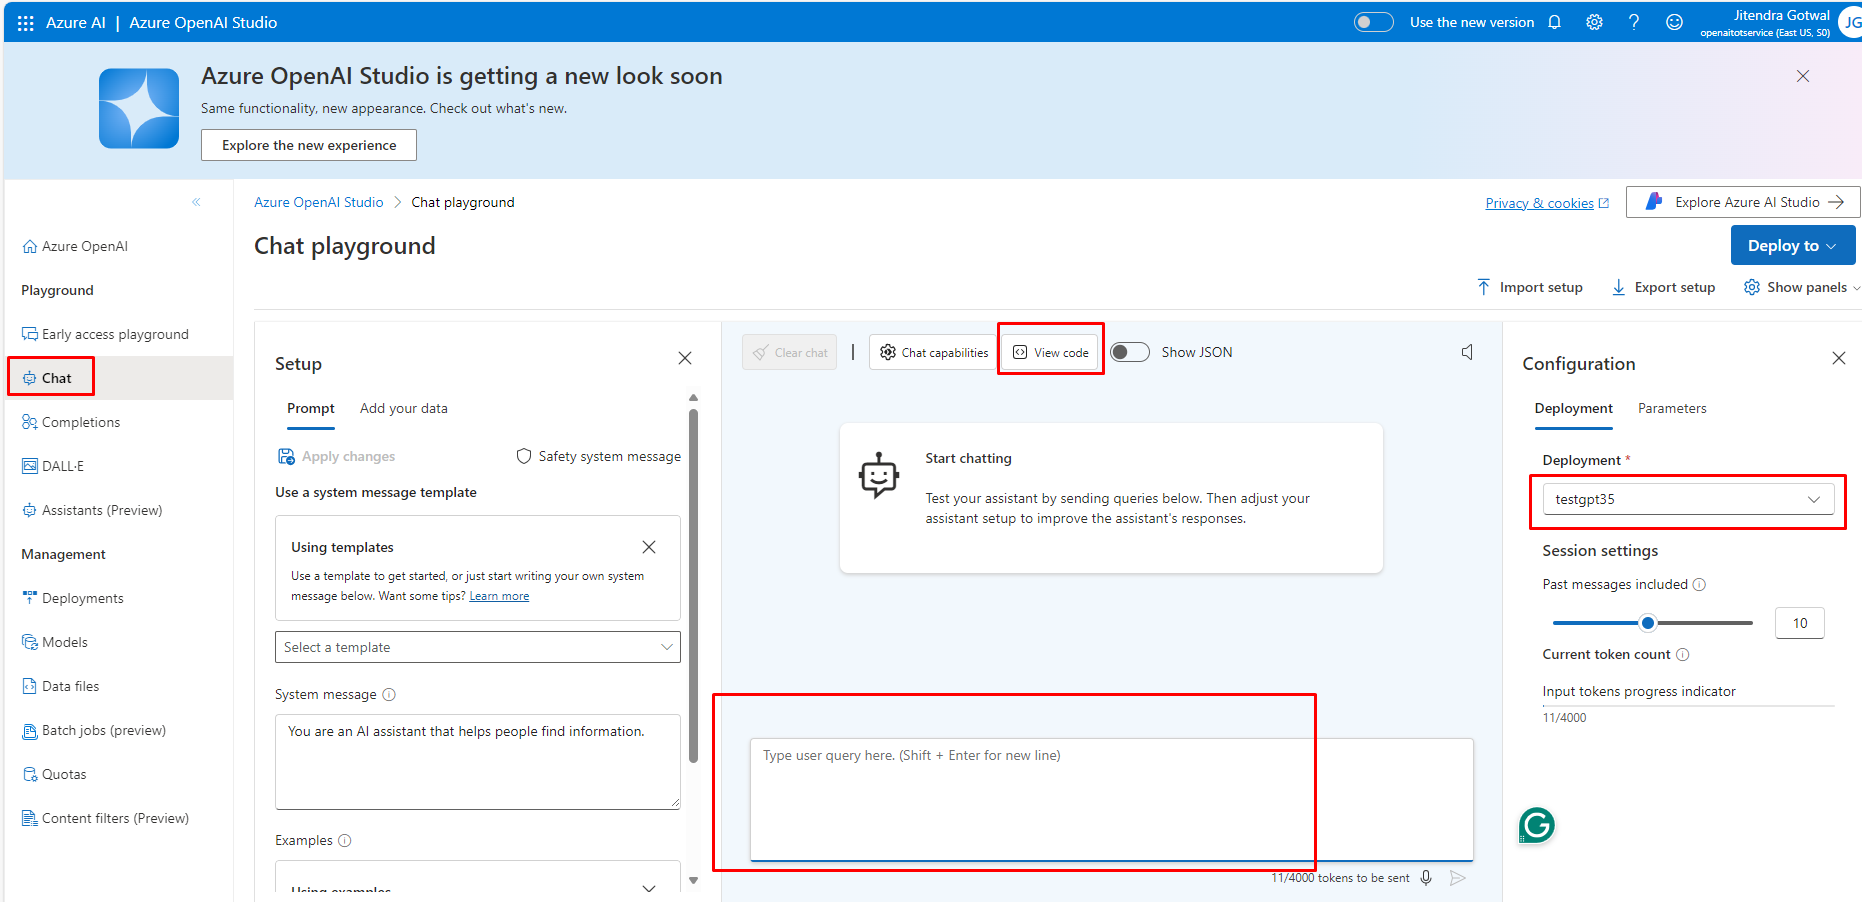Collapse the left navigation sidebar
Image resolution: width=1862 pixels, height=902 pixels.
point(196,202)
